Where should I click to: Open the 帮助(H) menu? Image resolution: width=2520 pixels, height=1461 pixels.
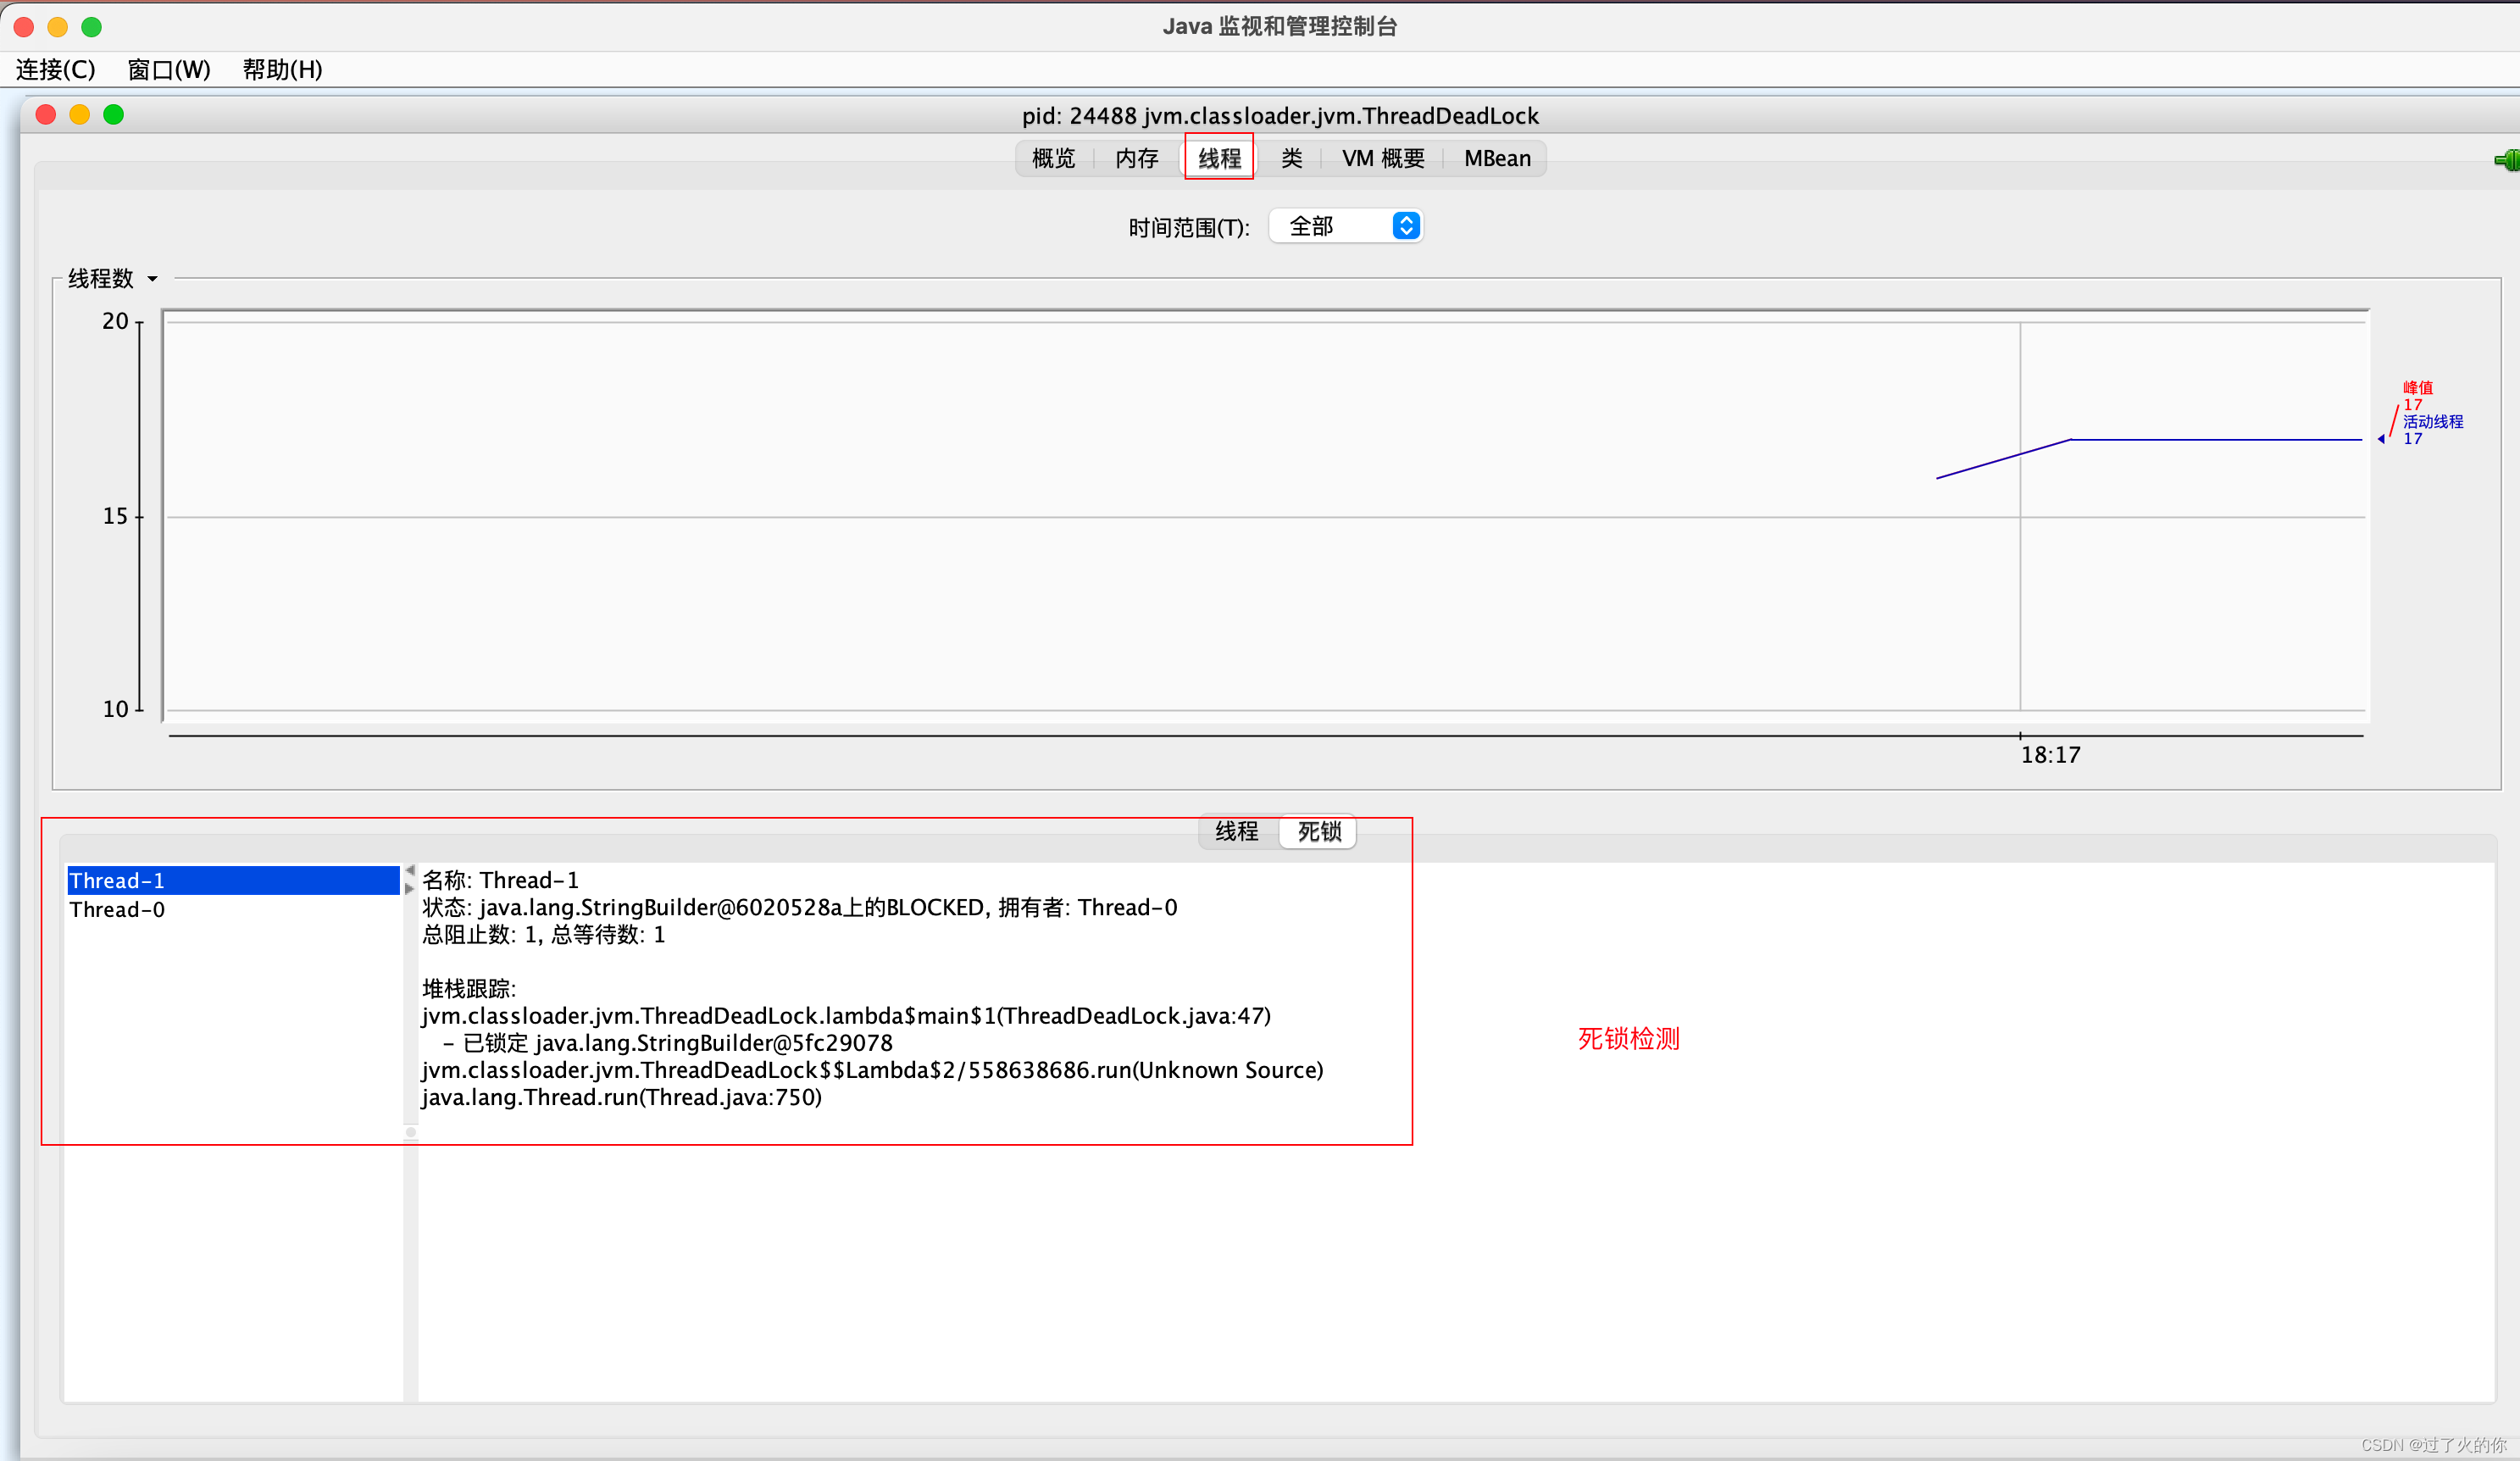click(x=282, y=69)
